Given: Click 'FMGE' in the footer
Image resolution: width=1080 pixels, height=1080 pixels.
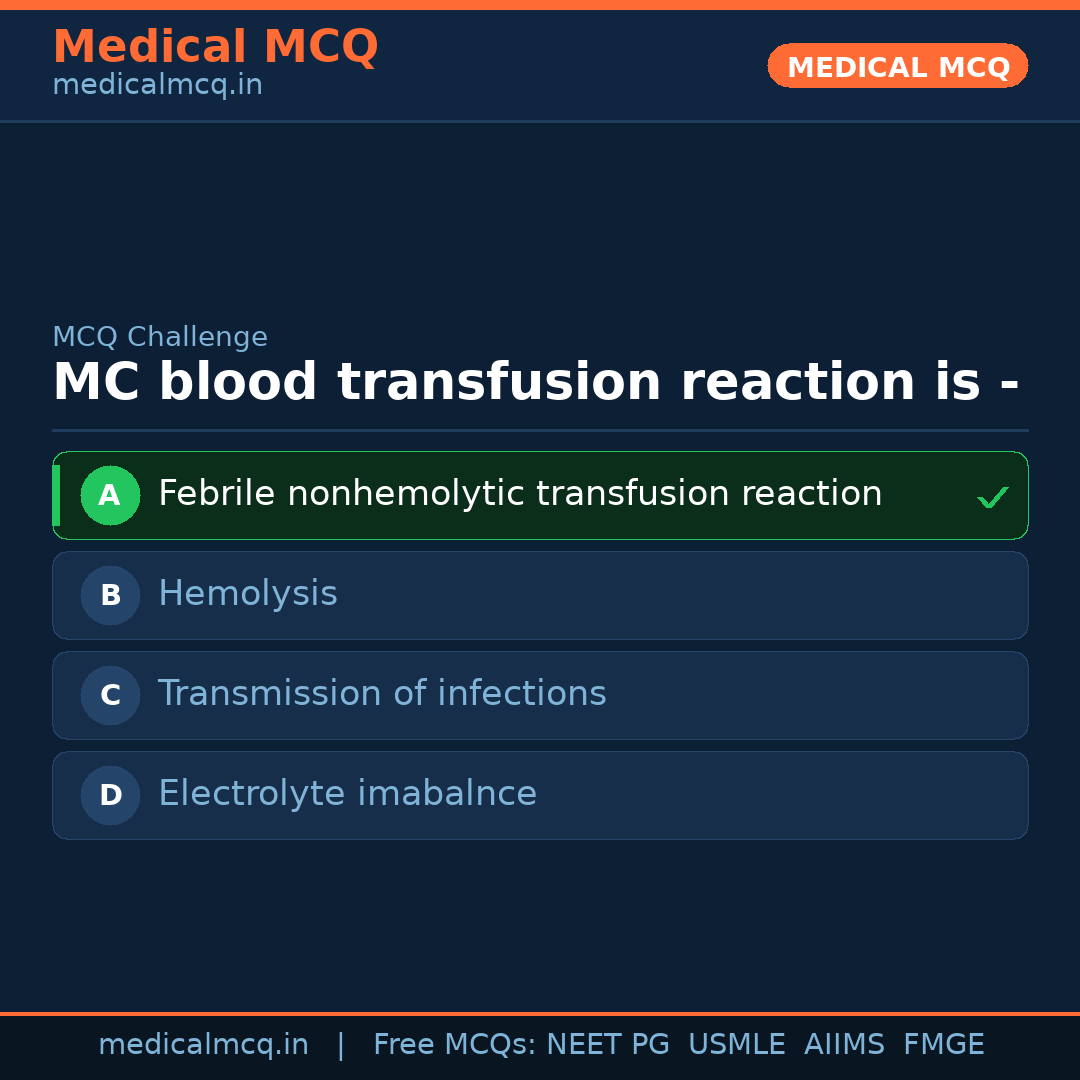Looking at the screenshot, I should pos(944,1045).
